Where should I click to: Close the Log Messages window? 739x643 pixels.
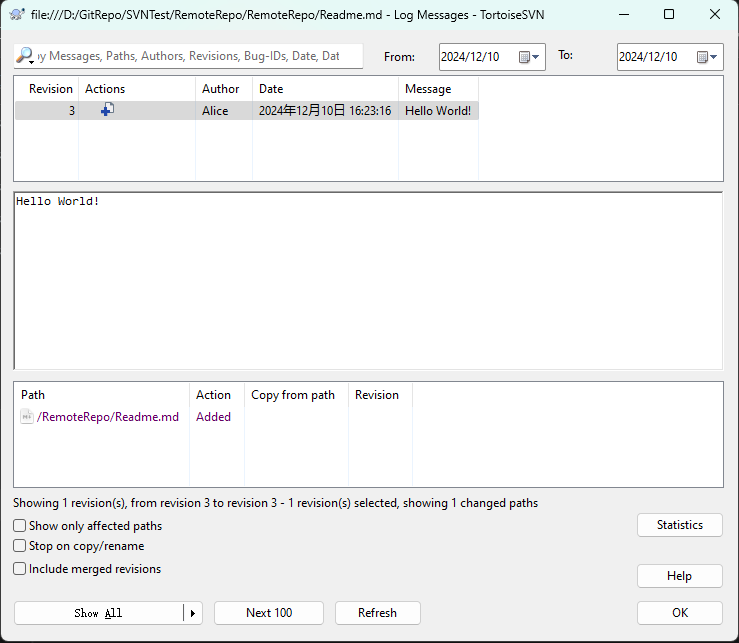714,15
